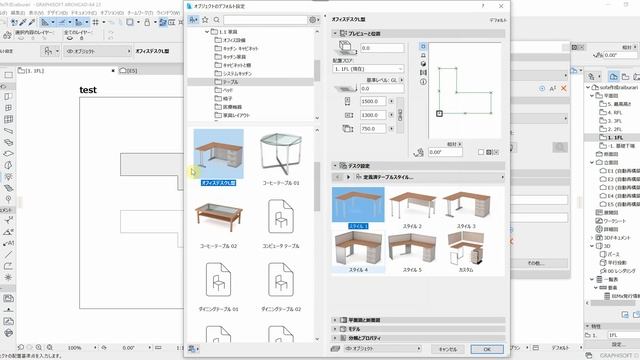Open the 配置フロア 1. 1FL dropdown
Screen dimensions: 640x360
tap(368, 69)
